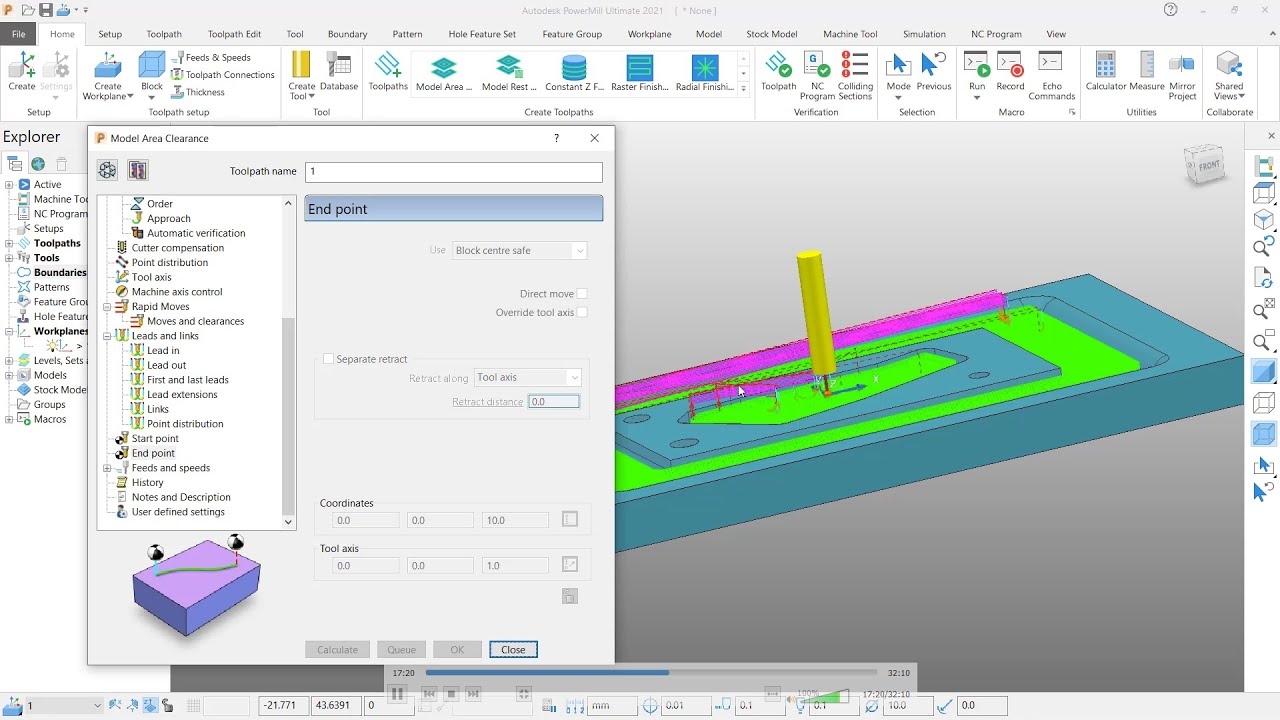Open the Toolpaths strategy selector
This screenshot has width=1280, height=720.
click(x=388, y=72)
